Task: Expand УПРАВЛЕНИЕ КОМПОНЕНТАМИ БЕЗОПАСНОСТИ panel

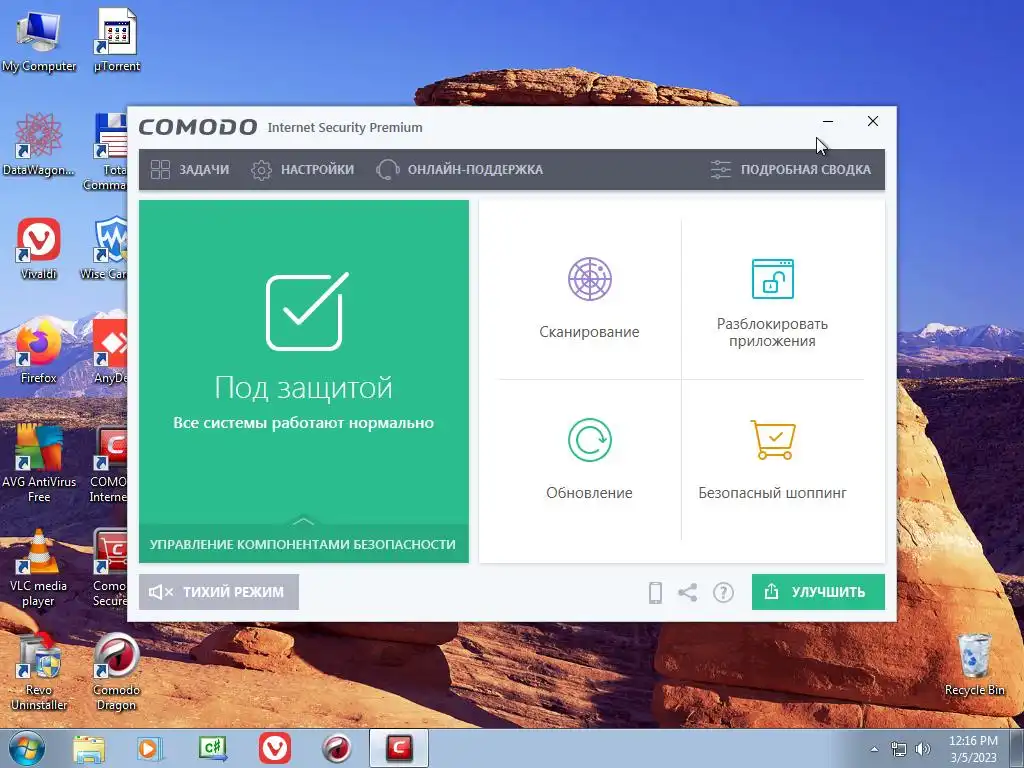Action: coord(304,543)
